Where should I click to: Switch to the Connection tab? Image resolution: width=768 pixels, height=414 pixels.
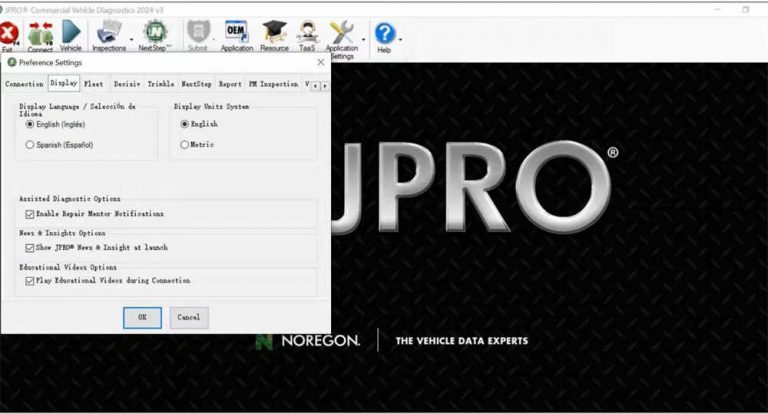point(24,85)
